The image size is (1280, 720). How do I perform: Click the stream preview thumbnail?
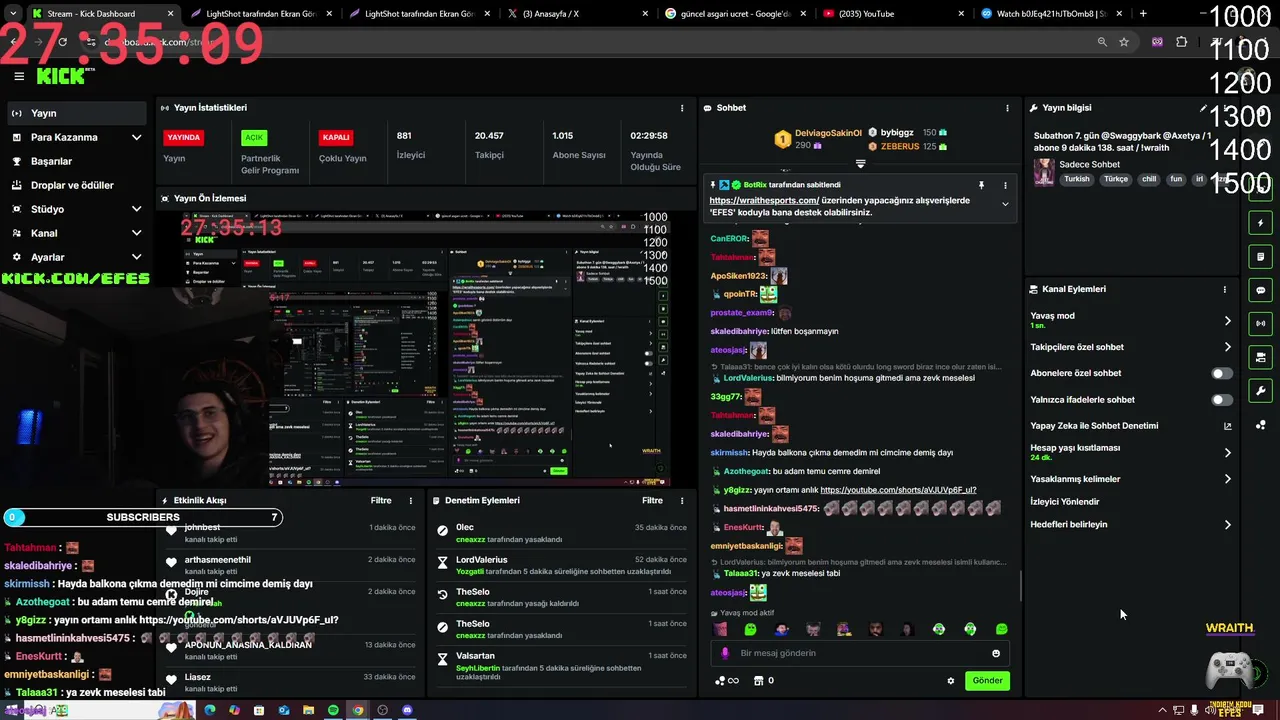pyautogui.click(x=426, y=349)
